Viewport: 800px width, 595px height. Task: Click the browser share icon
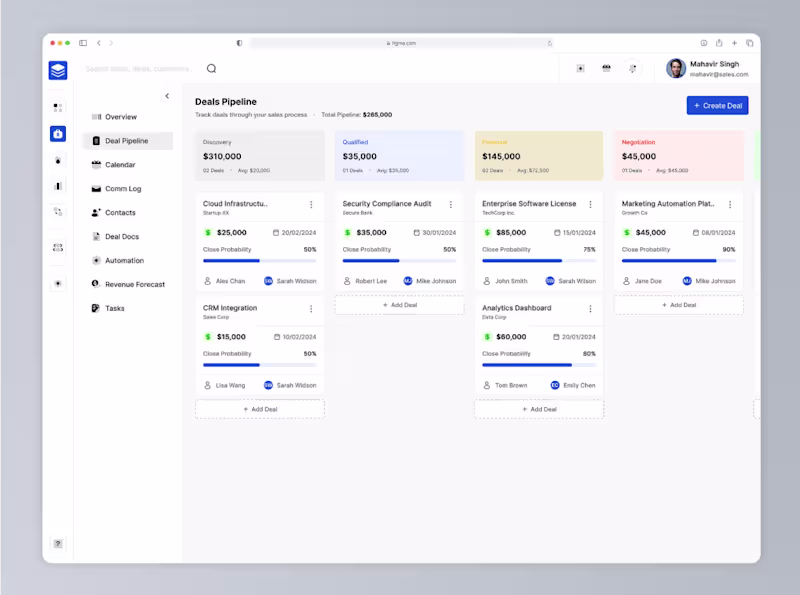pos(719,43)
